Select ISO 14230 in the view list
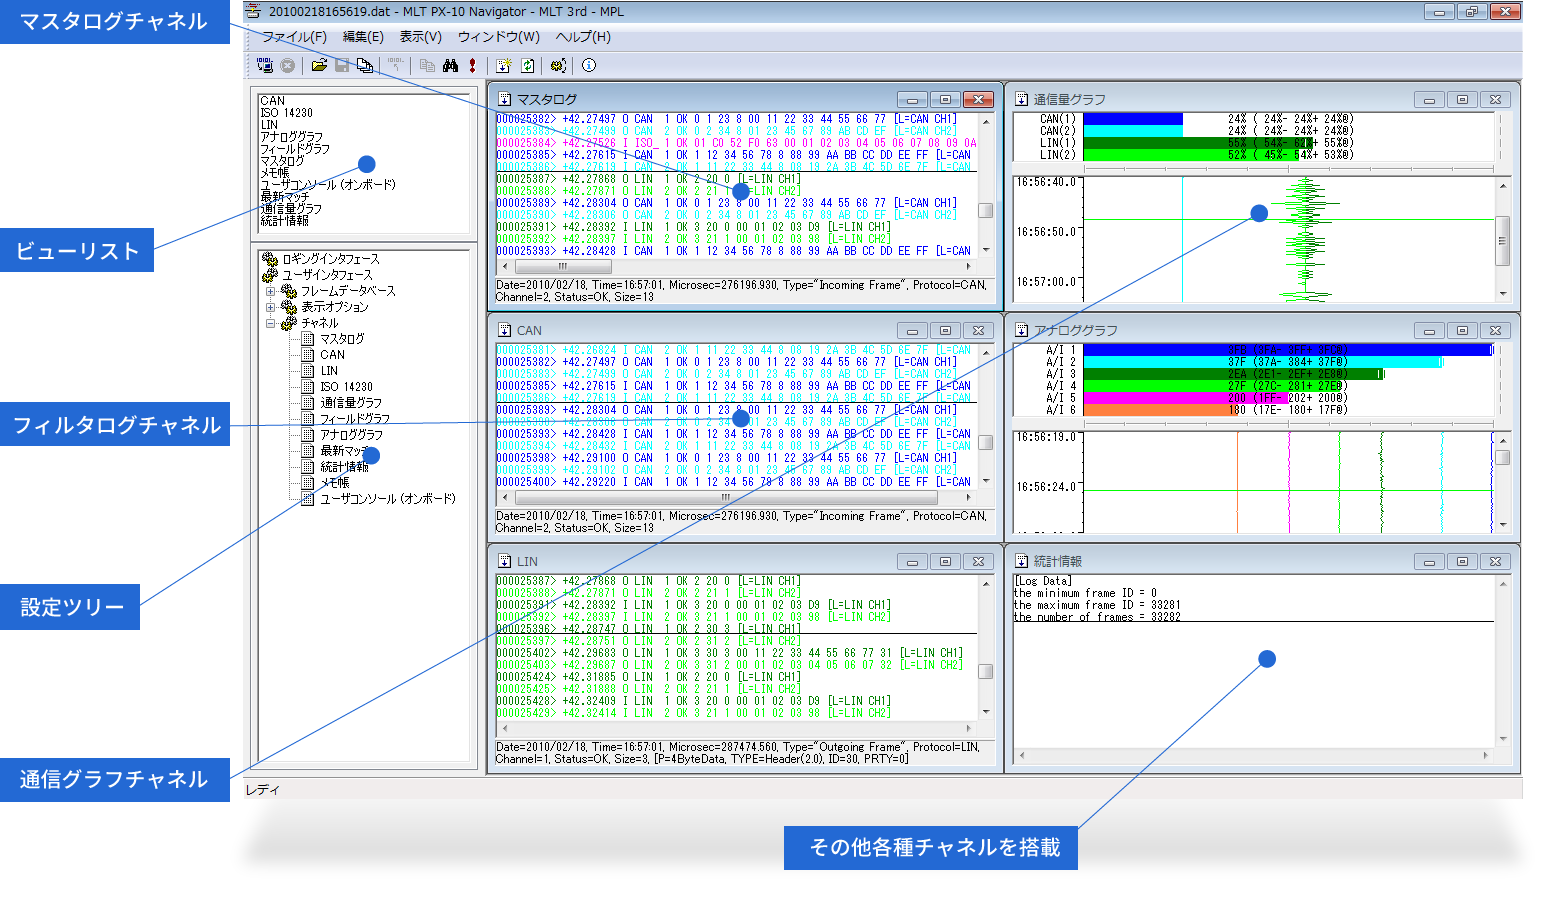Viewport: 1546px width, 900px height. coord(288,112)
